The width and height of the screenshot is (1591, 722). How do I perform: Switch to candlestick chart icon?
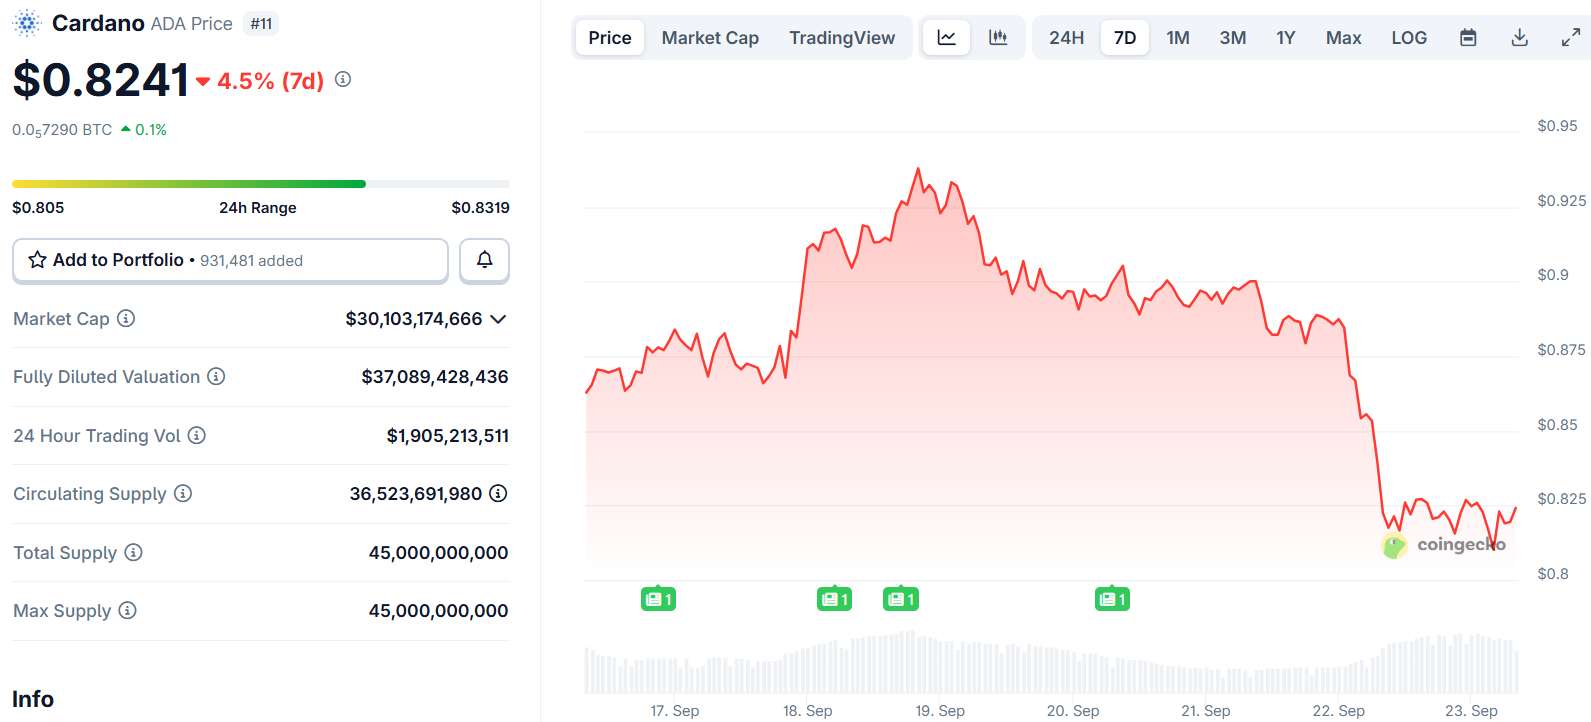point(998,38)
